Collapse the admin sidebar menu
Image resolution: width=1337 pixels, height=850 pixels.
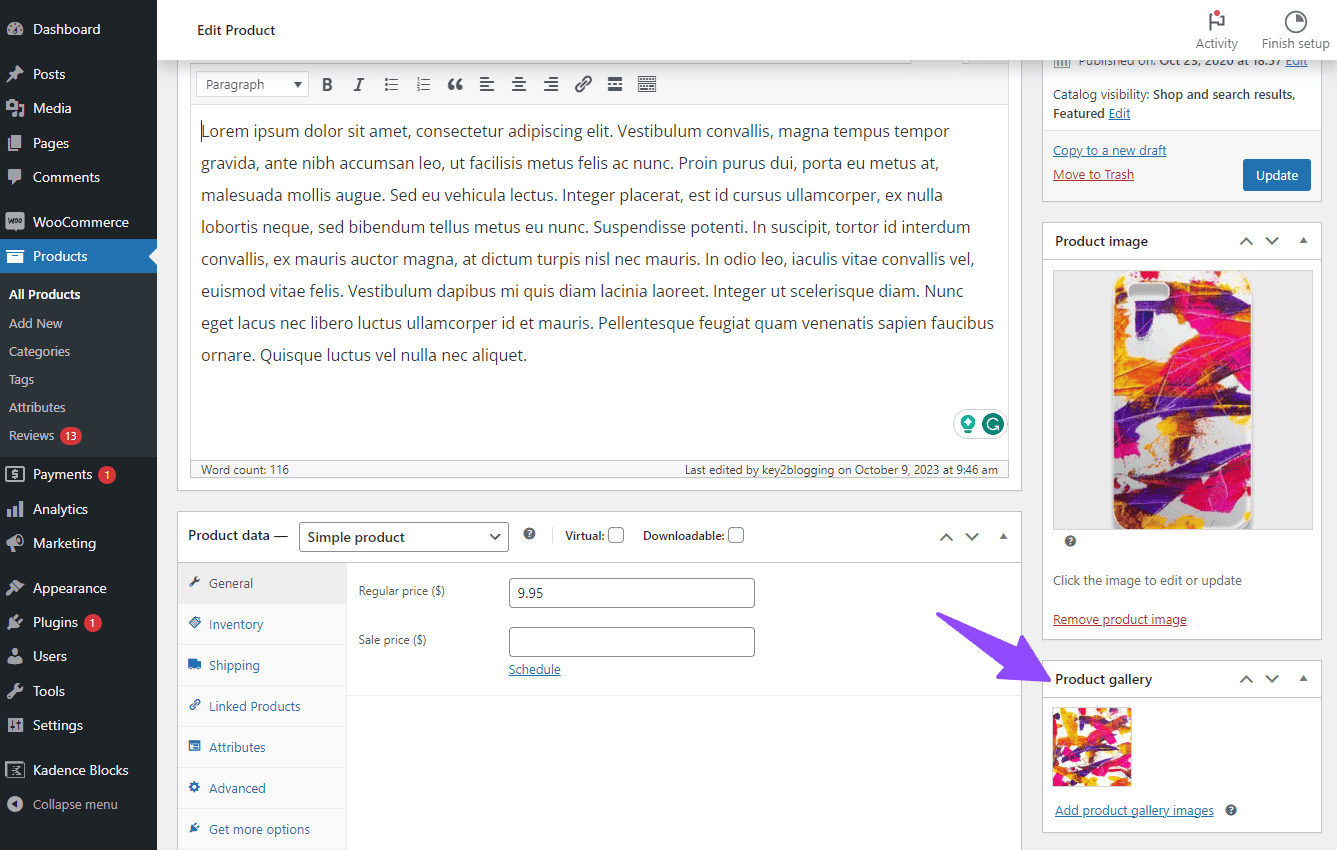(x=64, y=803)
